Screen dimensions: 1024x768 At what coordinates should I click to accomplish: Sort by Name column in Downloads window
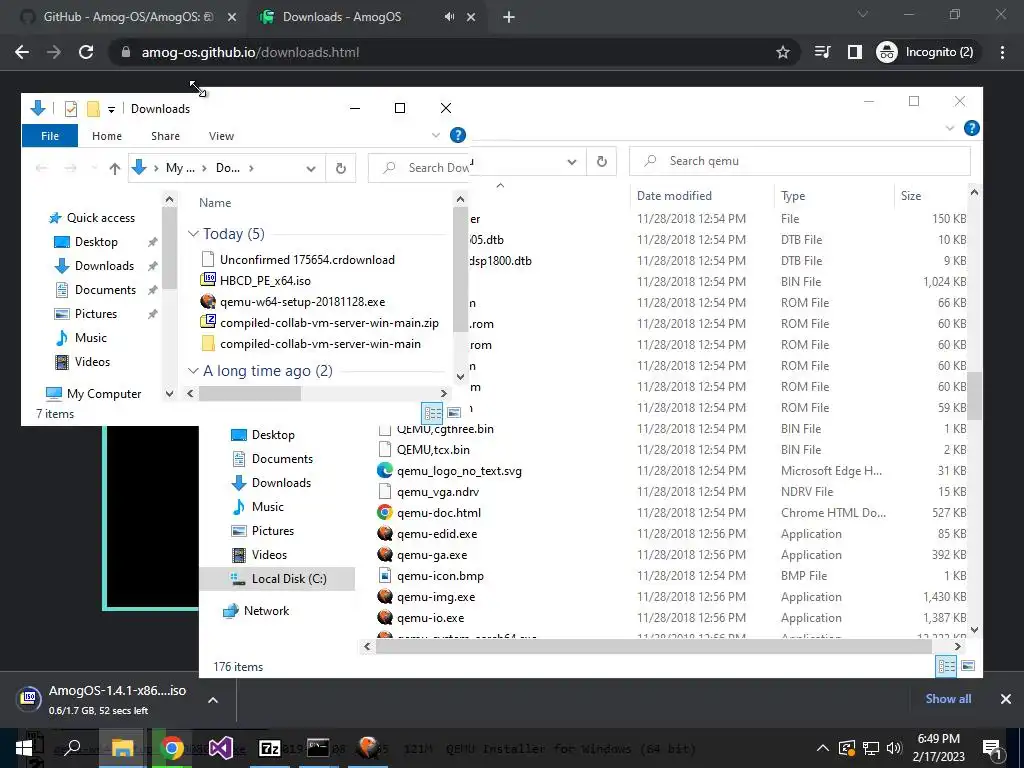[215, 202]
